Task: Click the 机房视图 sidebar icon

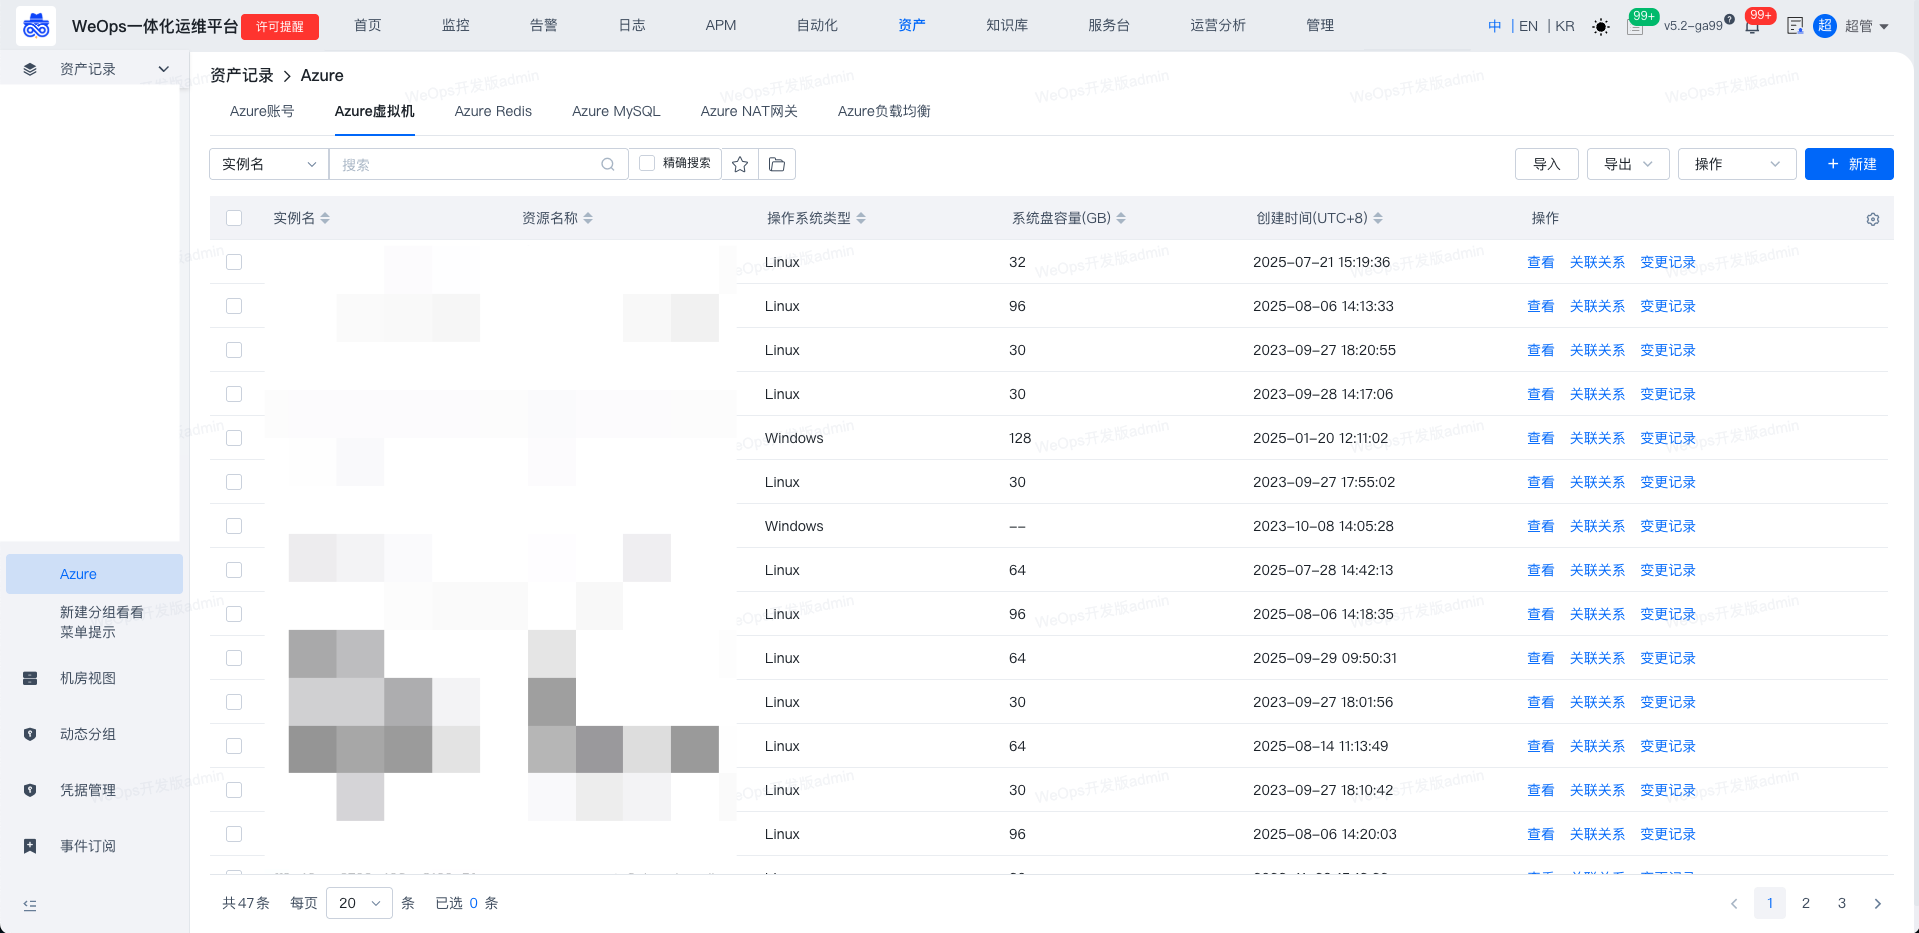Action: pyautogui.click(x=30, y=678)
